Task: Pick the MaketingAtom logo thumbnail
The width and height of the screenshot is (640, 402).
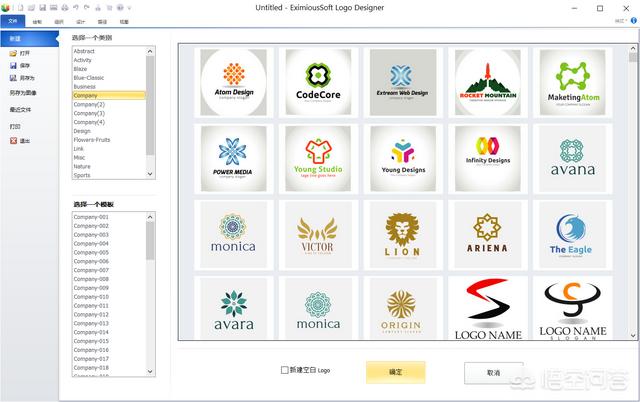Action: click(573, 82)
